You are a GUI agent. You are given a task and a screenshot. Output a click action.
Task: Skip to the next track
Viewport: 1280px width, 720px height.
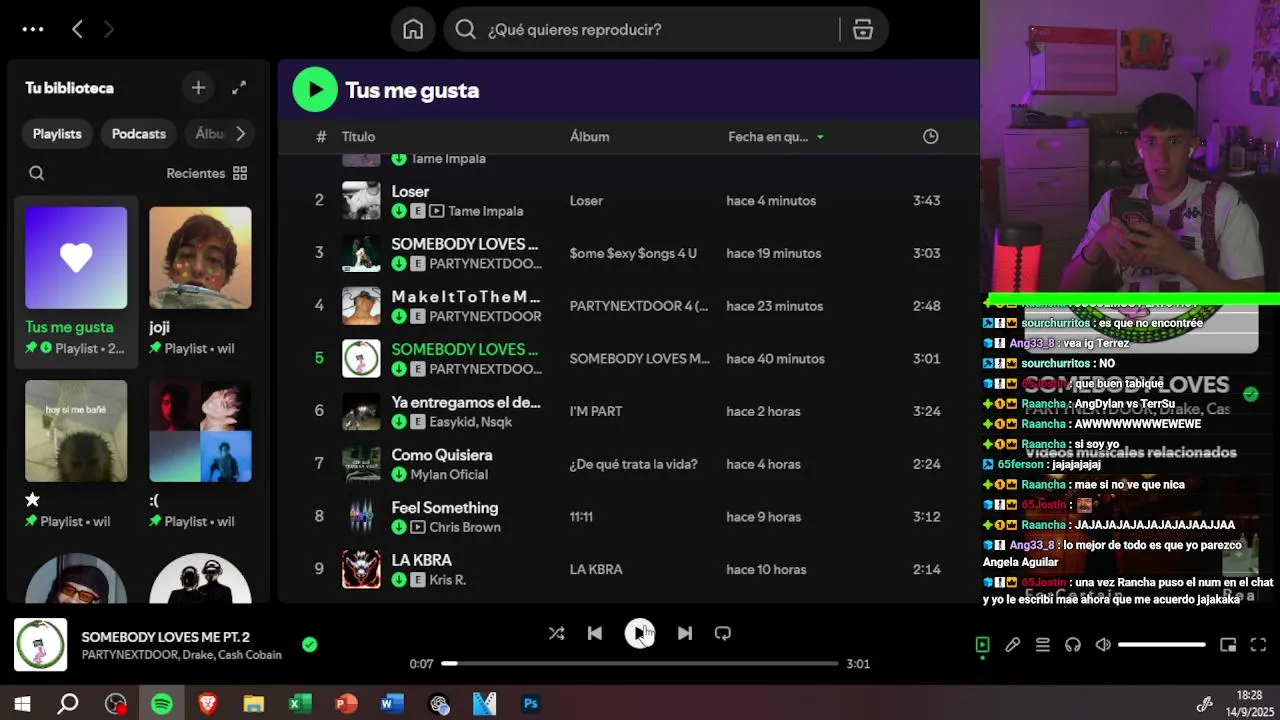(x=685, y=633)
